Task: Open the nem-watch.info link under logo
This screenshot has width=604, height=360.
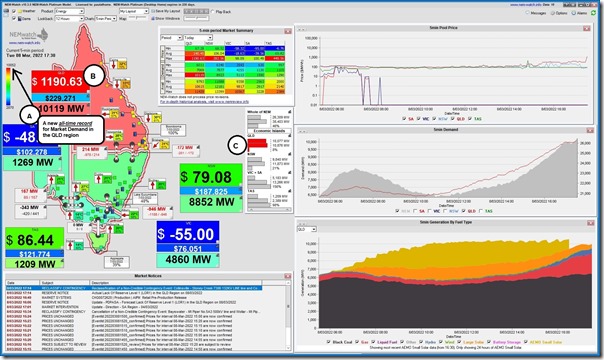Action: pos(25,43)
